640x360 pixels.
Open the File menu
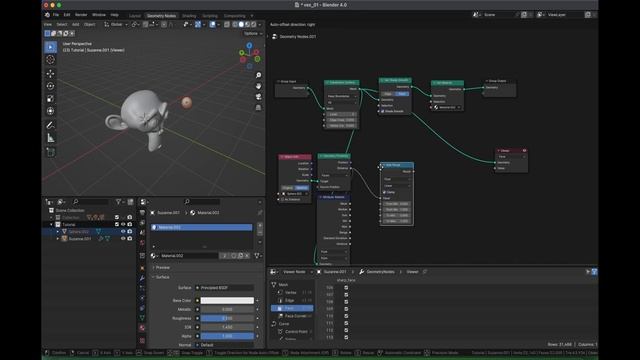click(56, 15)
